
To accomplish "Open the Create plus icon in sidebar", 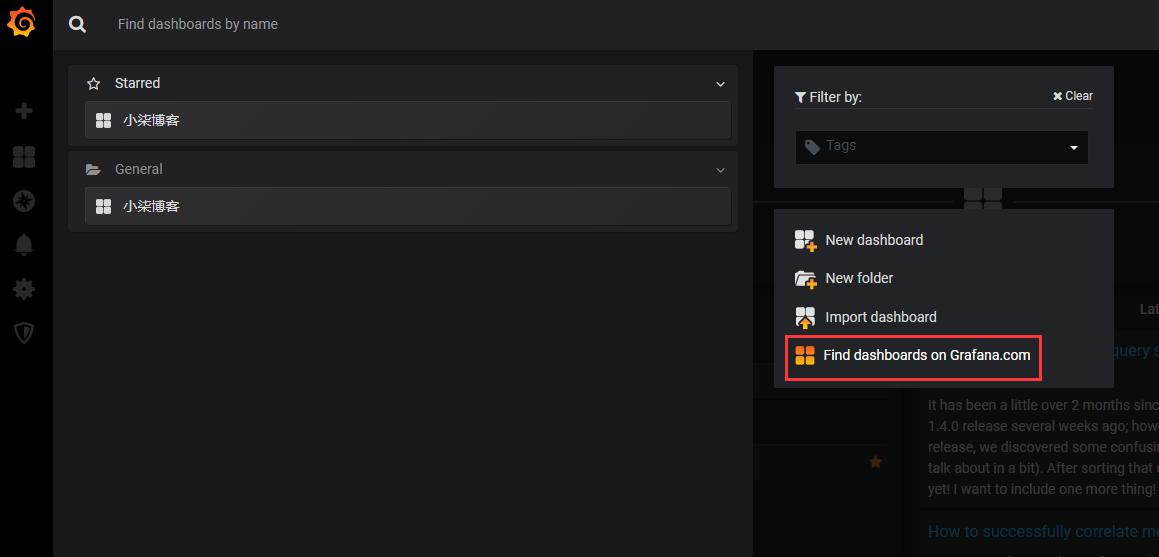I will click(x=24, y=112).
